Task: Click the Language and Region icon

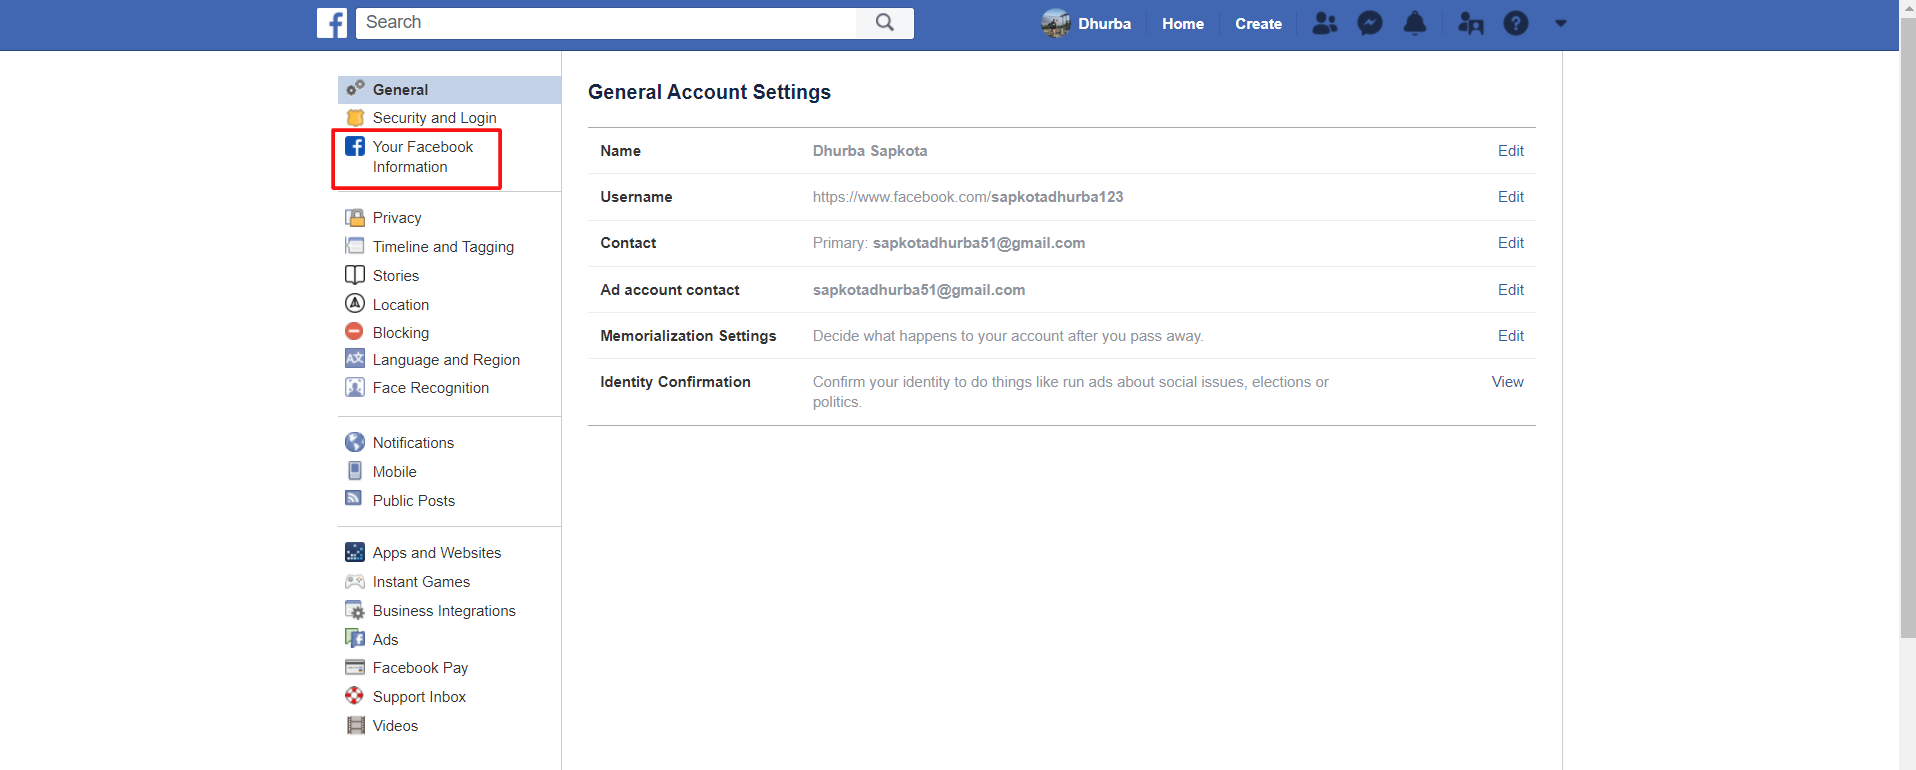Action: [355, 359]
